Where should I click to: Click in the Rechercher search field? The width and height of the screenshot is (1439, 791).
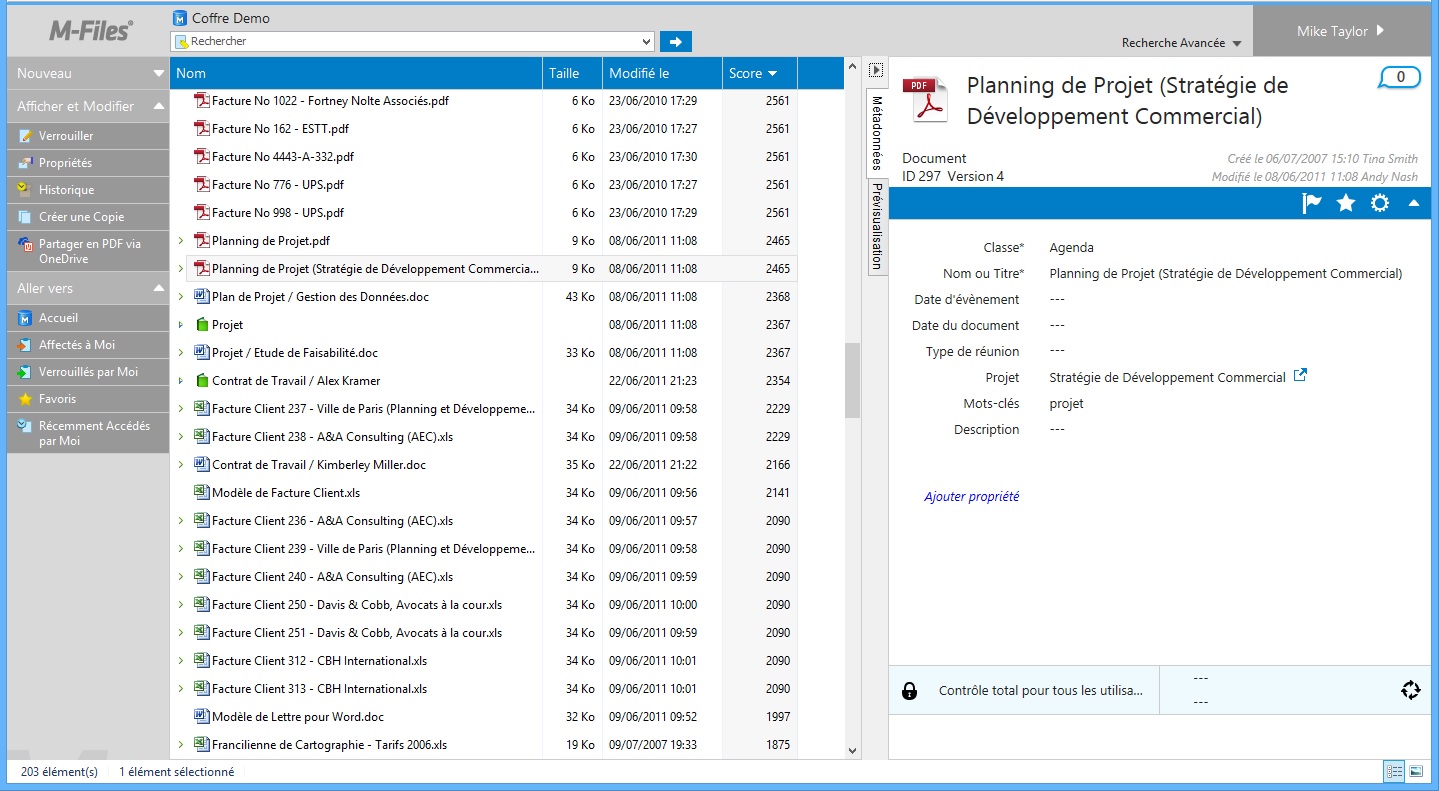tap(410, 41)
